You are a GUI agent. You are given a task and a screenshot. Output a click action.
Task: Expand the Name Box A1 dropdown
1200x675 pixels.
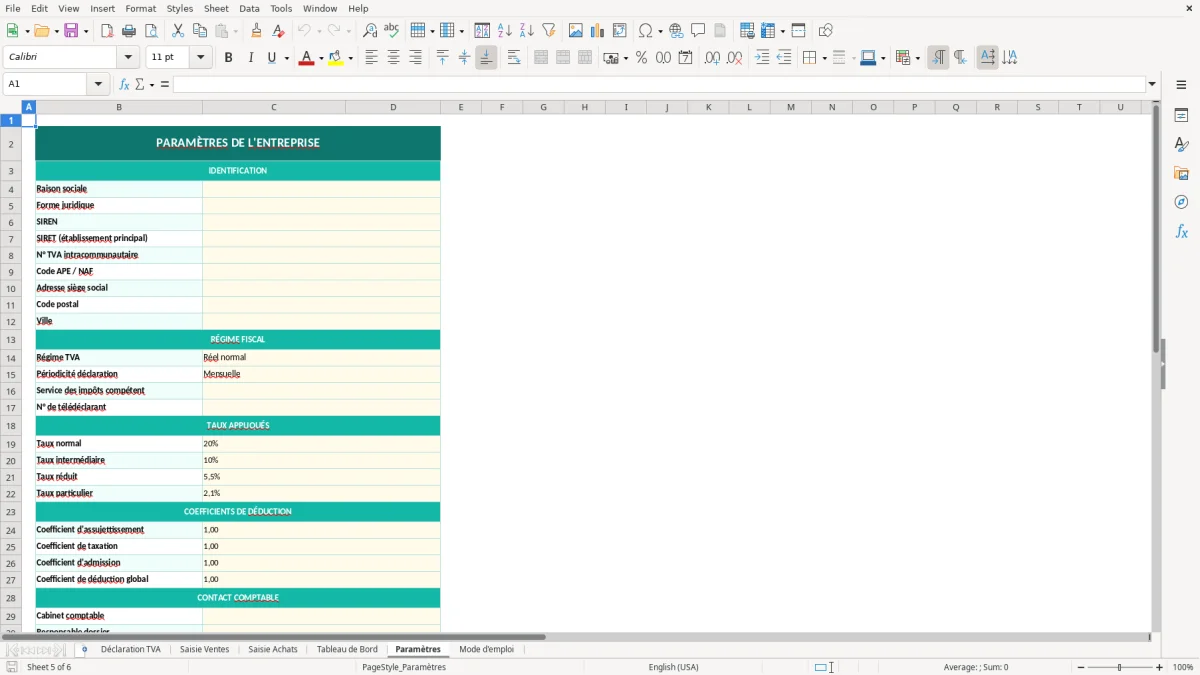tap(99, 84)
